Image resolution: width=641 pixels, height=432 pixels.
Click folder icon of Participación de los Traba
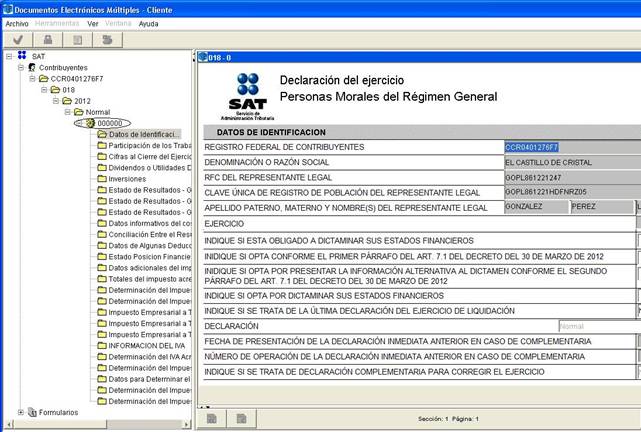(x=102, y=145)
